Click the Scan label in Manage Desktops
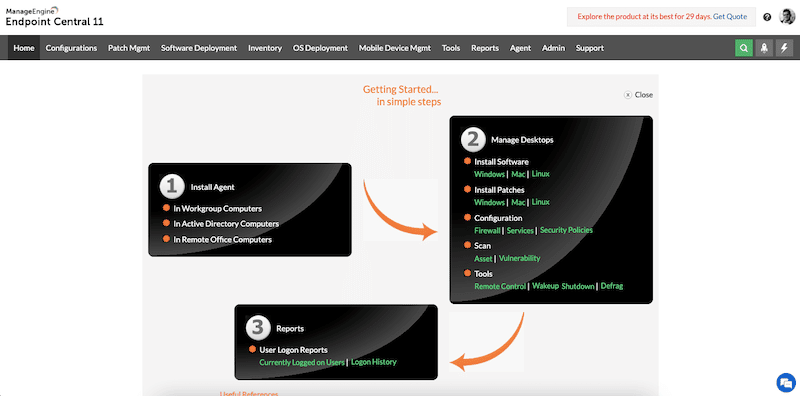800x396 pixels. tap(482, 246)
